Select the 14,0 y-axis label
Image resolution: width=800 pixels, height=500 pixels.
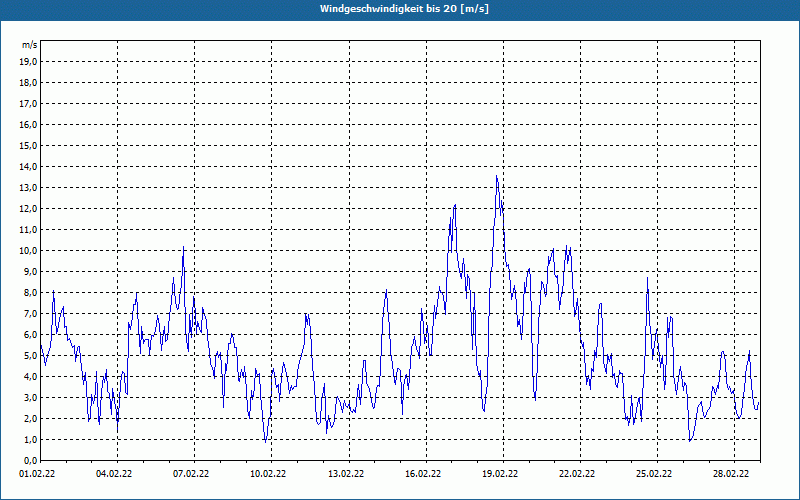click(x=28, y=167)
